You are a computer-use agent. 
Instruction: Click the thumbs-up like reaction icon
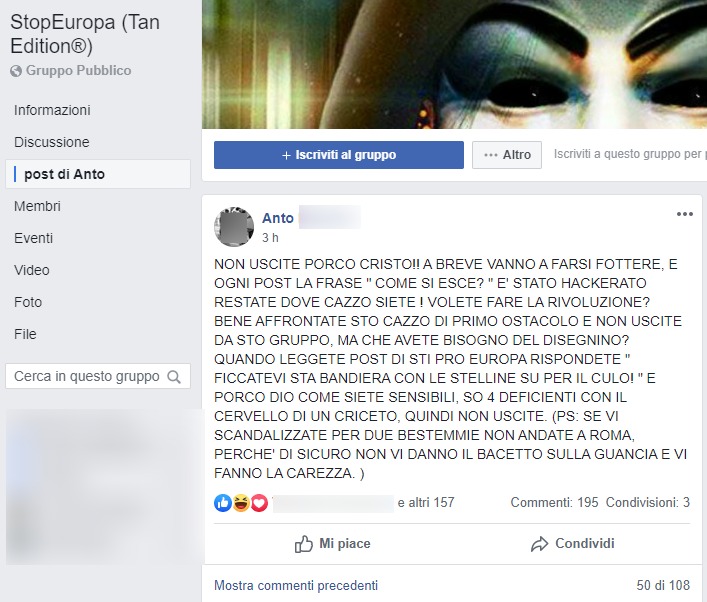223,502
